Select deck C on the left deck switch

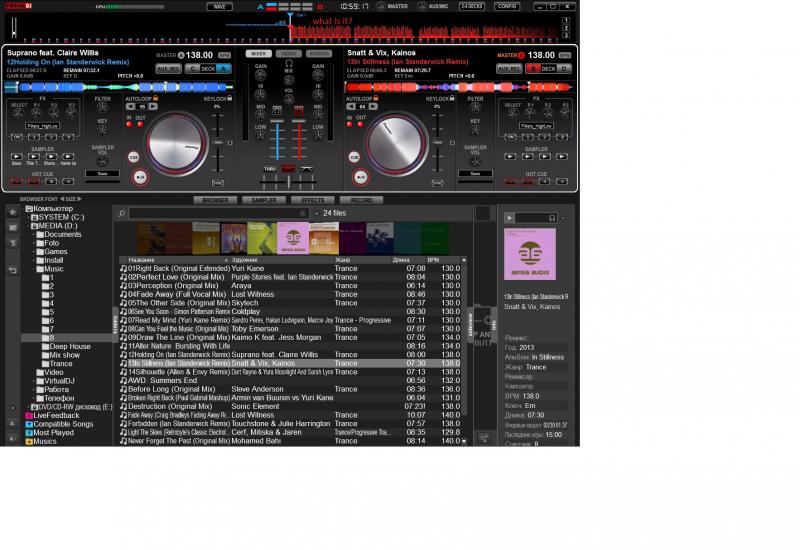pos(192,68)
